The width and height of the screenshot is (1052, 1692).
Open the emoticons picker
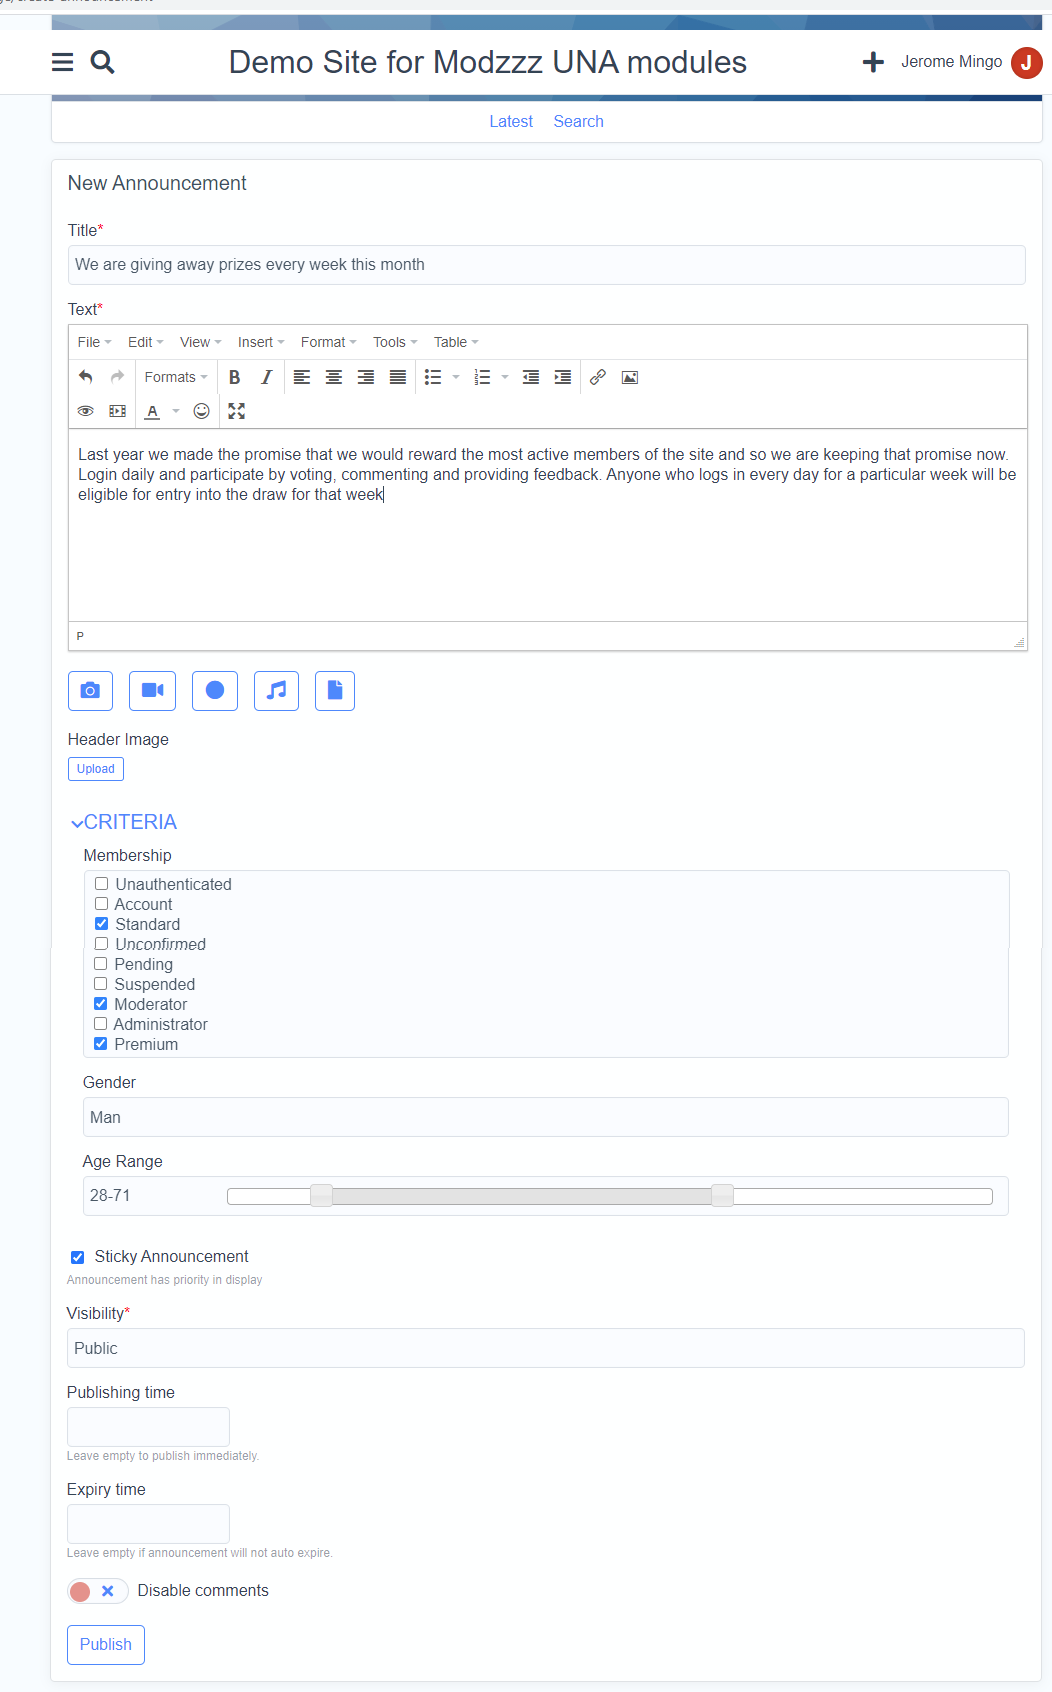pyautogui.click(x=201, y=411)
